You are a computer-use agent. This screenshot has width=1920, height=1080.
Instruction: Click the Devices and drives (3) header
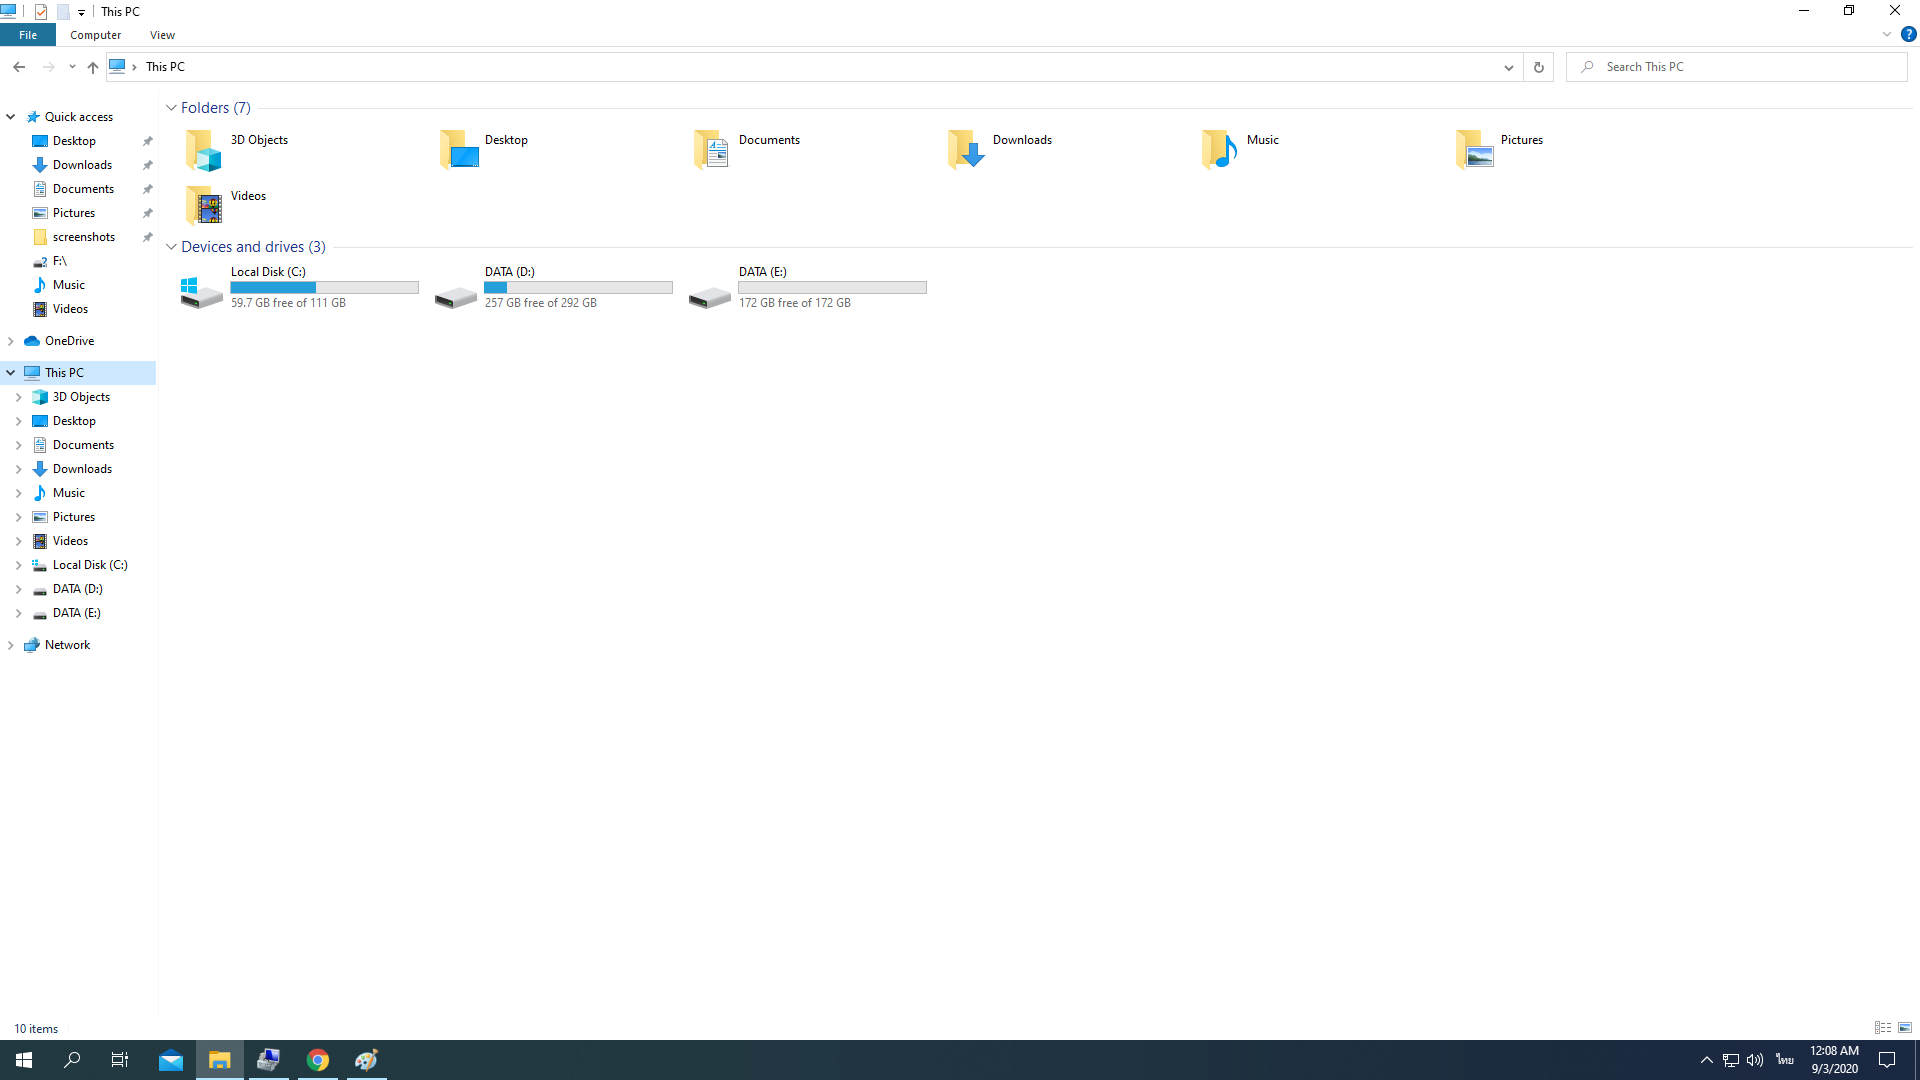coord(252,247)
